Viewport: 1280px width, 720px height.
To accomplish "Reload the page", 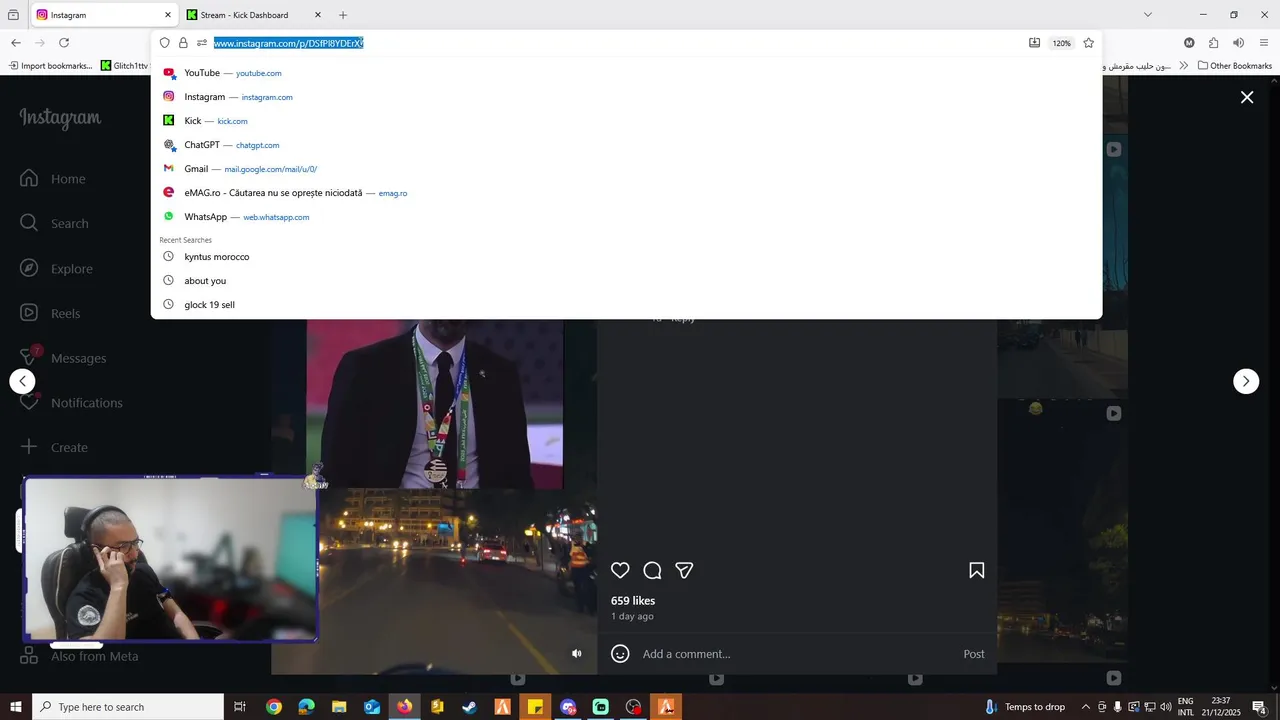I will click(64, 43).
